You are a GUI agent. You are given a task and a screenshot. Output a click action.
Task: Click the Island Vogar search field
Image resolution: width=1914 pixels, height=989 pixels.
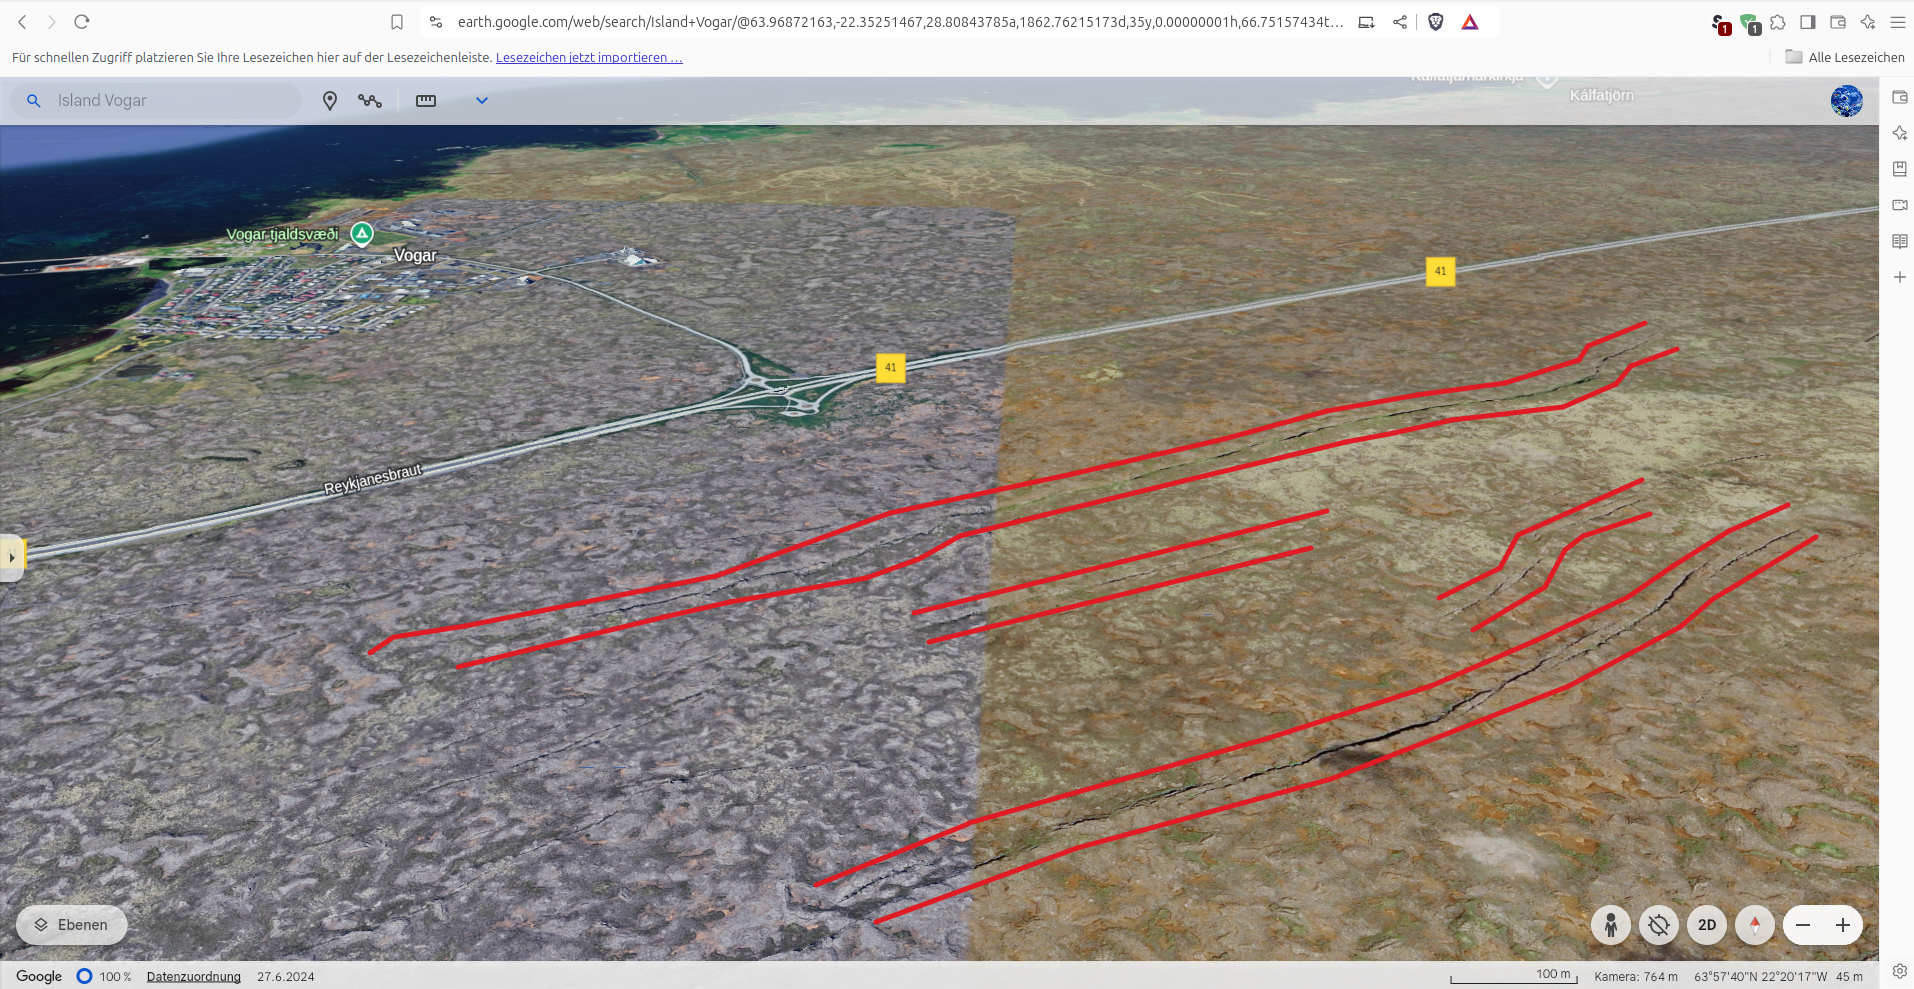point(158,101)
